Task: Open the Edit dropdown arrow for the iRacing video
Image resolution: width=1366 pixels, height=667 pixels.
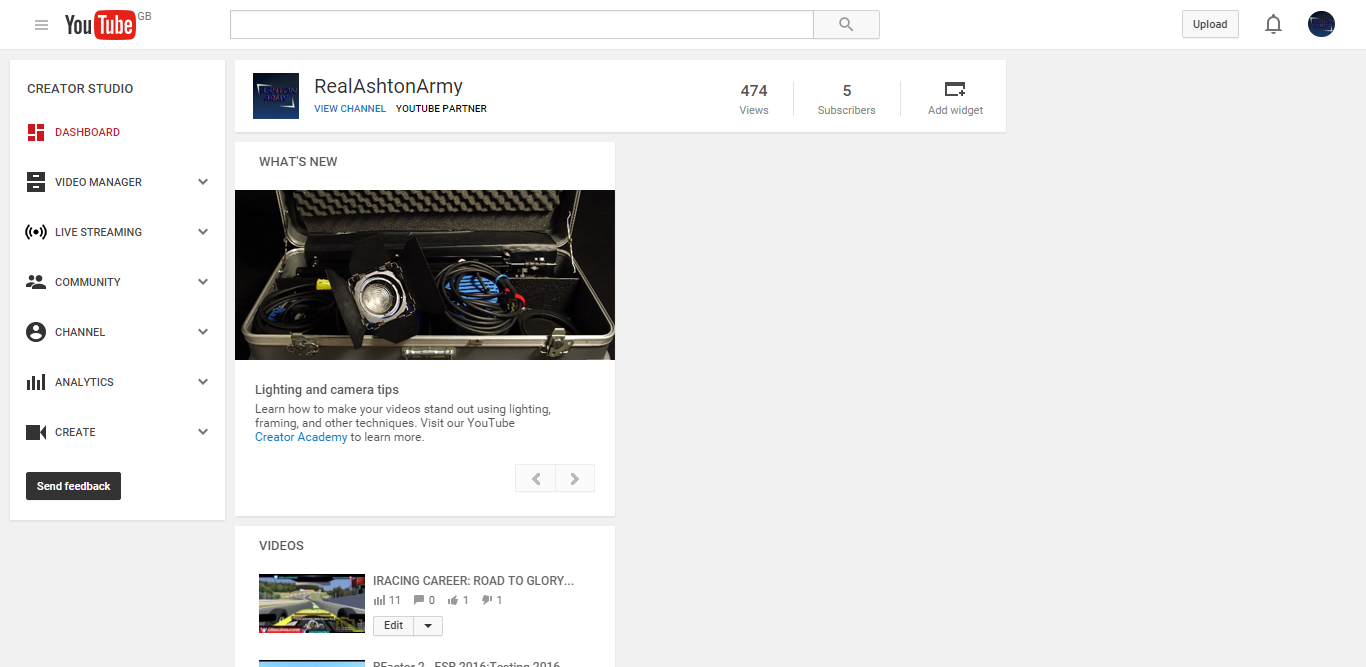Action: (x=428, y=626)
